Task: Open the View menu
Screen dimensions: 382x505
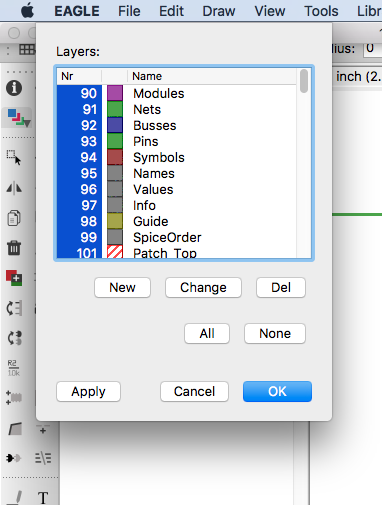Action: point(270,11)
